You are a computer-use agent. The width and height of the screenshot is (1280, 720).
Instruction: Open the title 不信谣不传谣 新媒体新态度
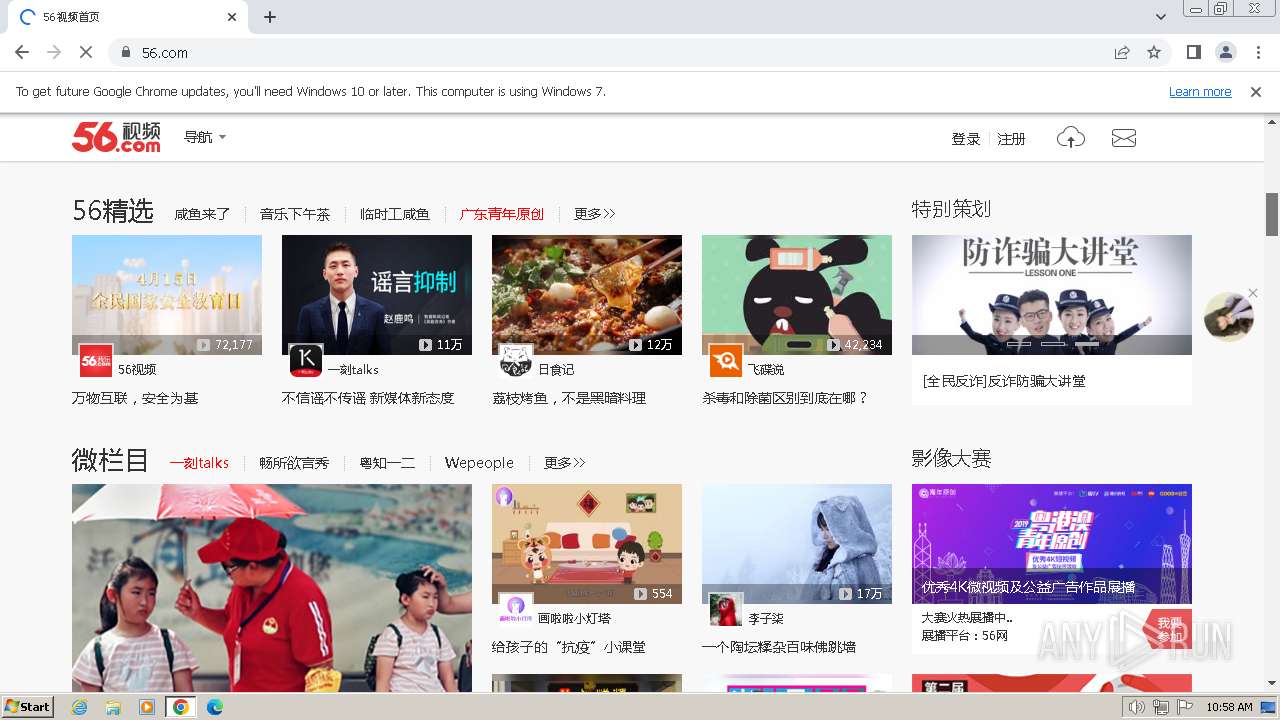pyautogui.click(x=368, y=398)
